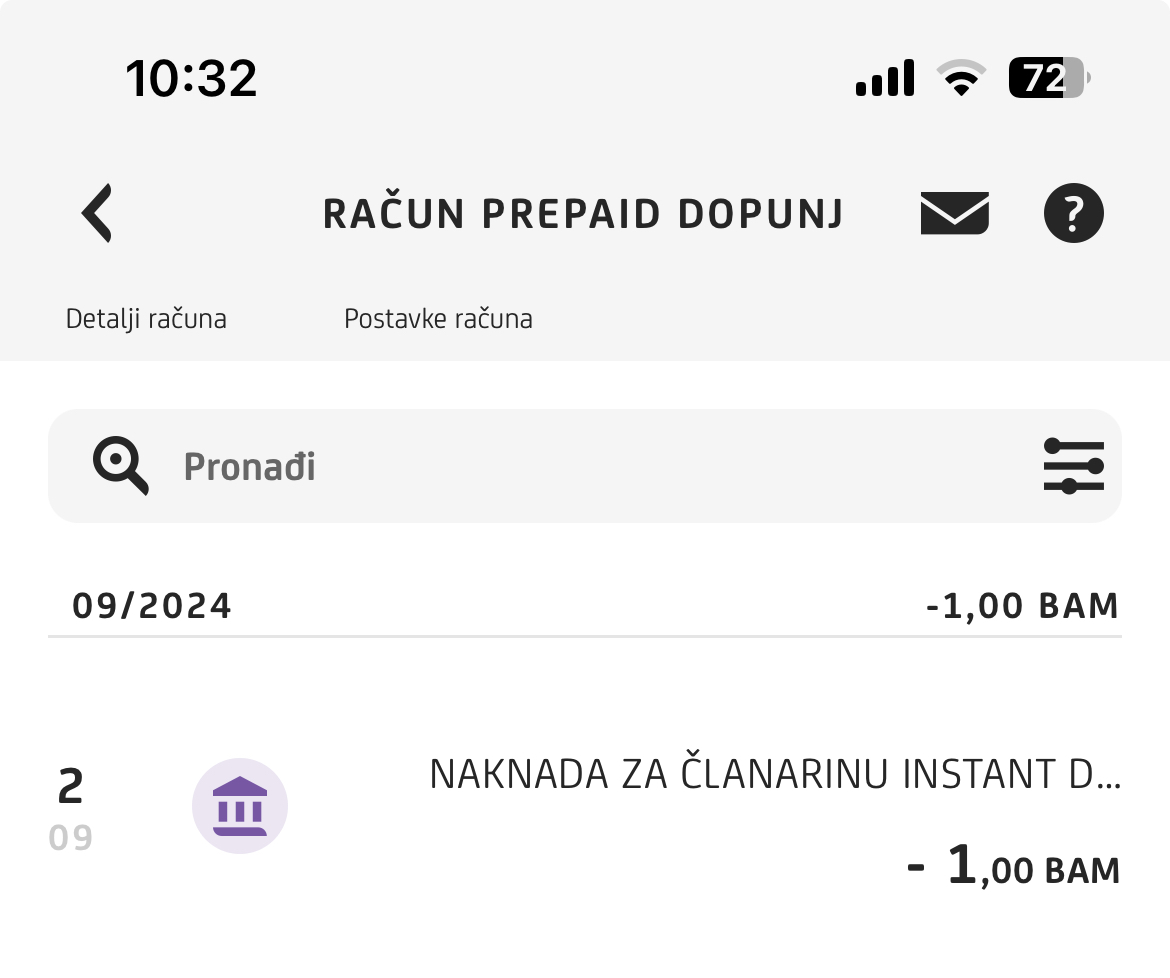
Task: Open the question mark help icon
Action: (x=1073, y=213)
